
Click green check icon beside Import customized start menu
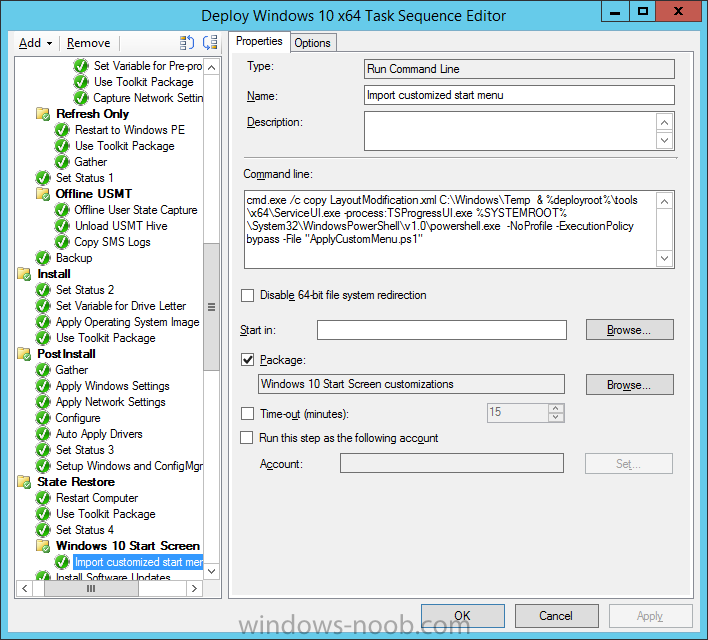coord(62,562)
